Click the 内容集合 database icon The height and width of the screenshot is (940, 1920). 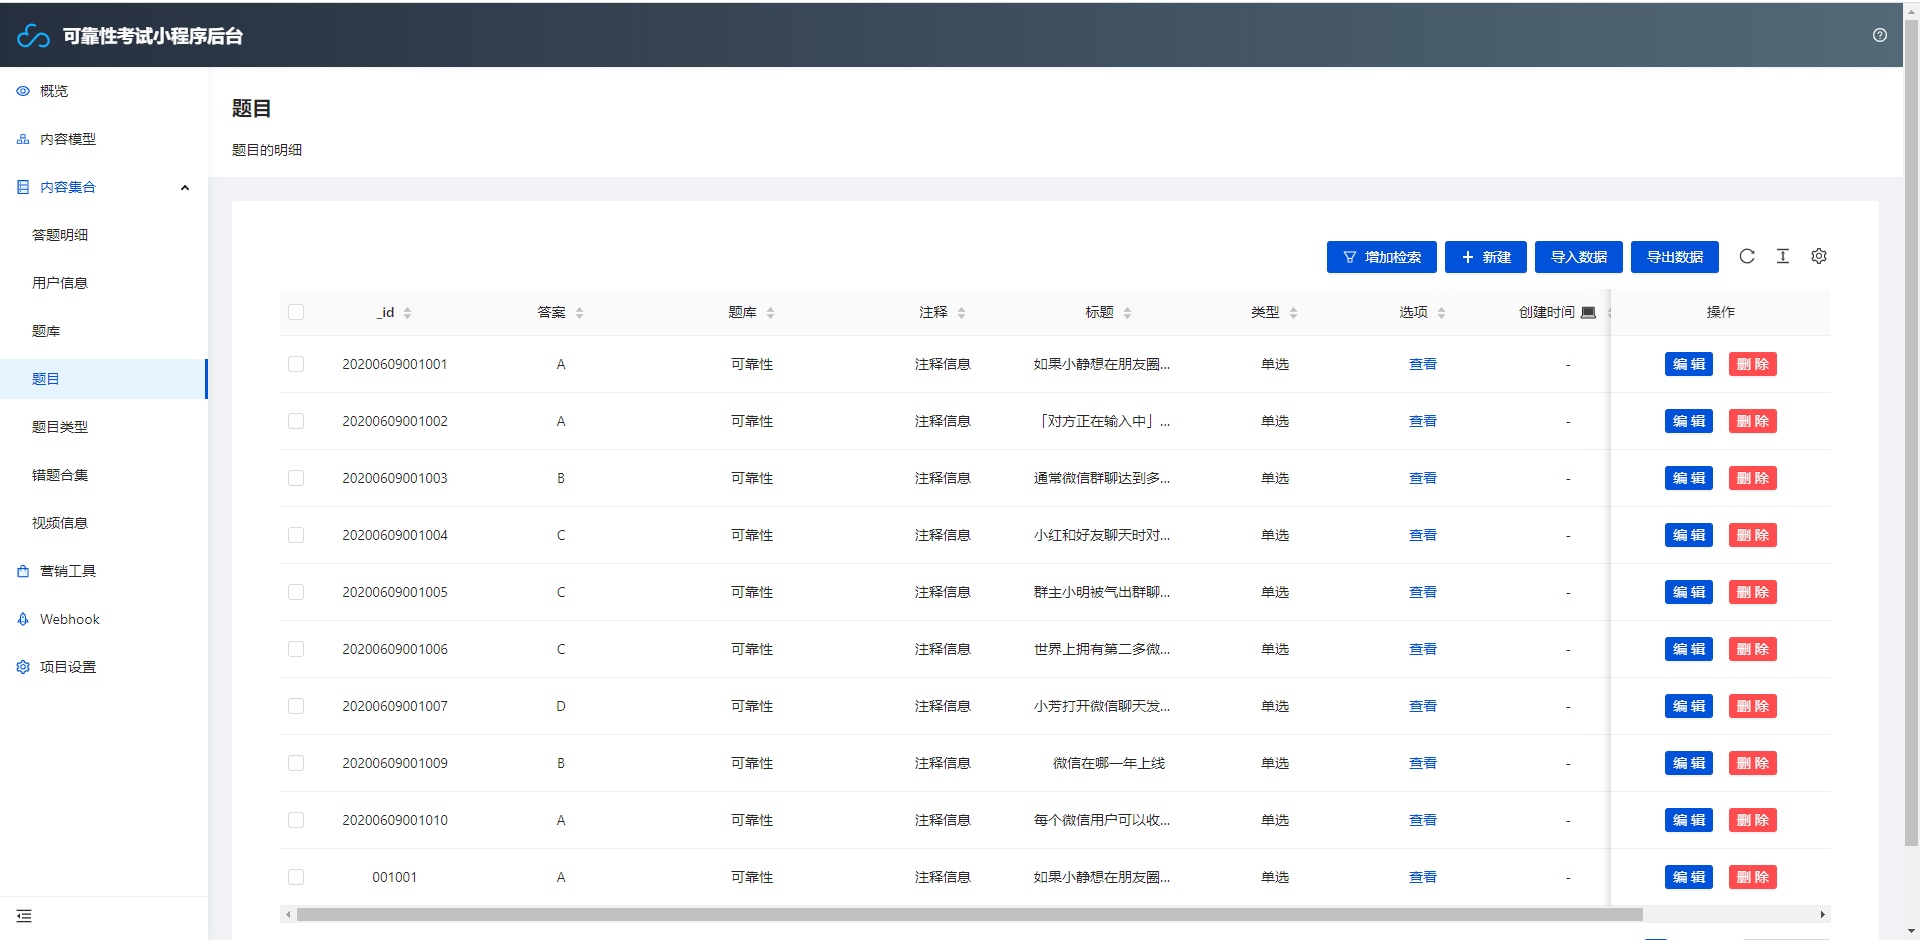23,187
